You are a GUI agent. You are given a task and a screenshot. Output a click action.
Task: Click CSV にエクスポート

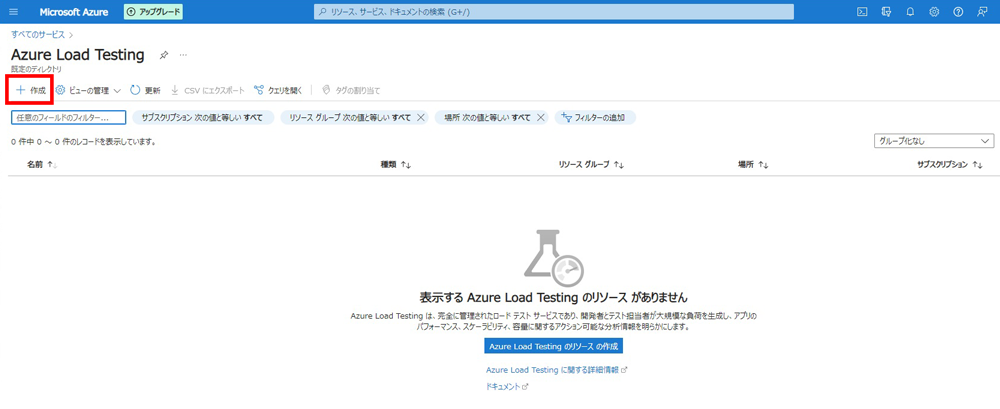click(208, 91)
